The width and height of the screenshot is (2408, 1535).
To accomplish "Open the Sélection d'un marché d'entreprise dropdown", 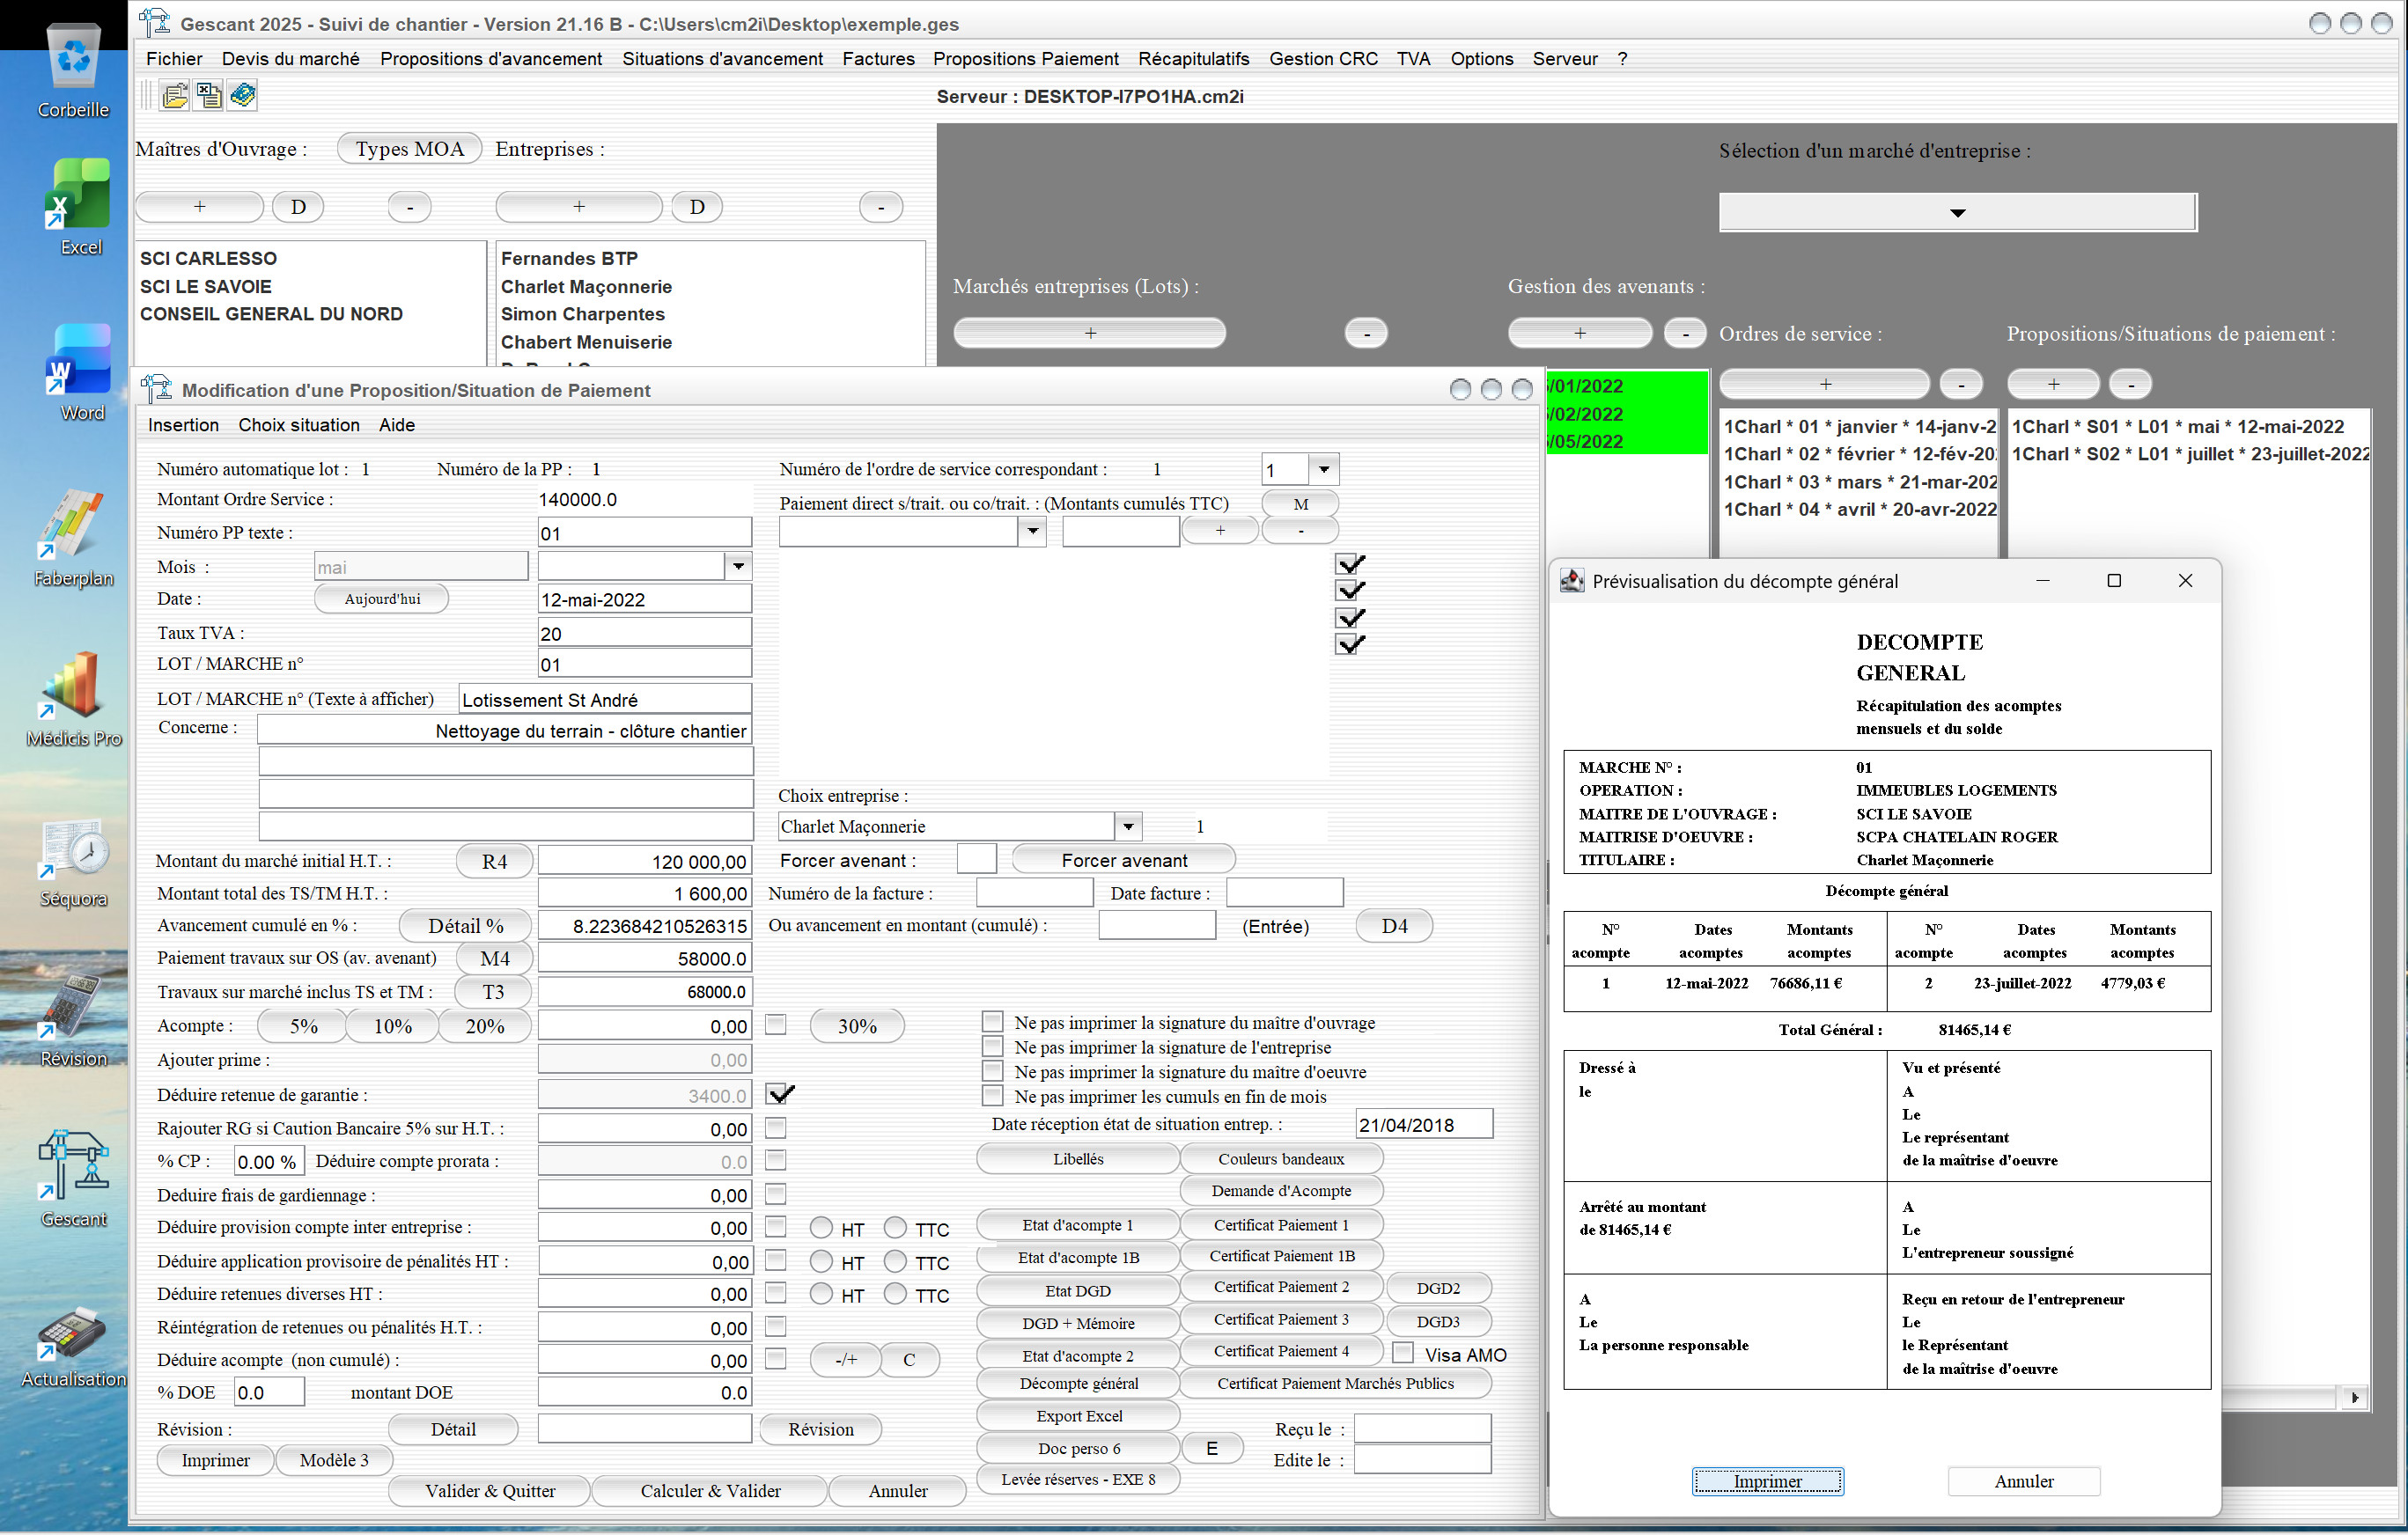I will [x=1957, y=212].
